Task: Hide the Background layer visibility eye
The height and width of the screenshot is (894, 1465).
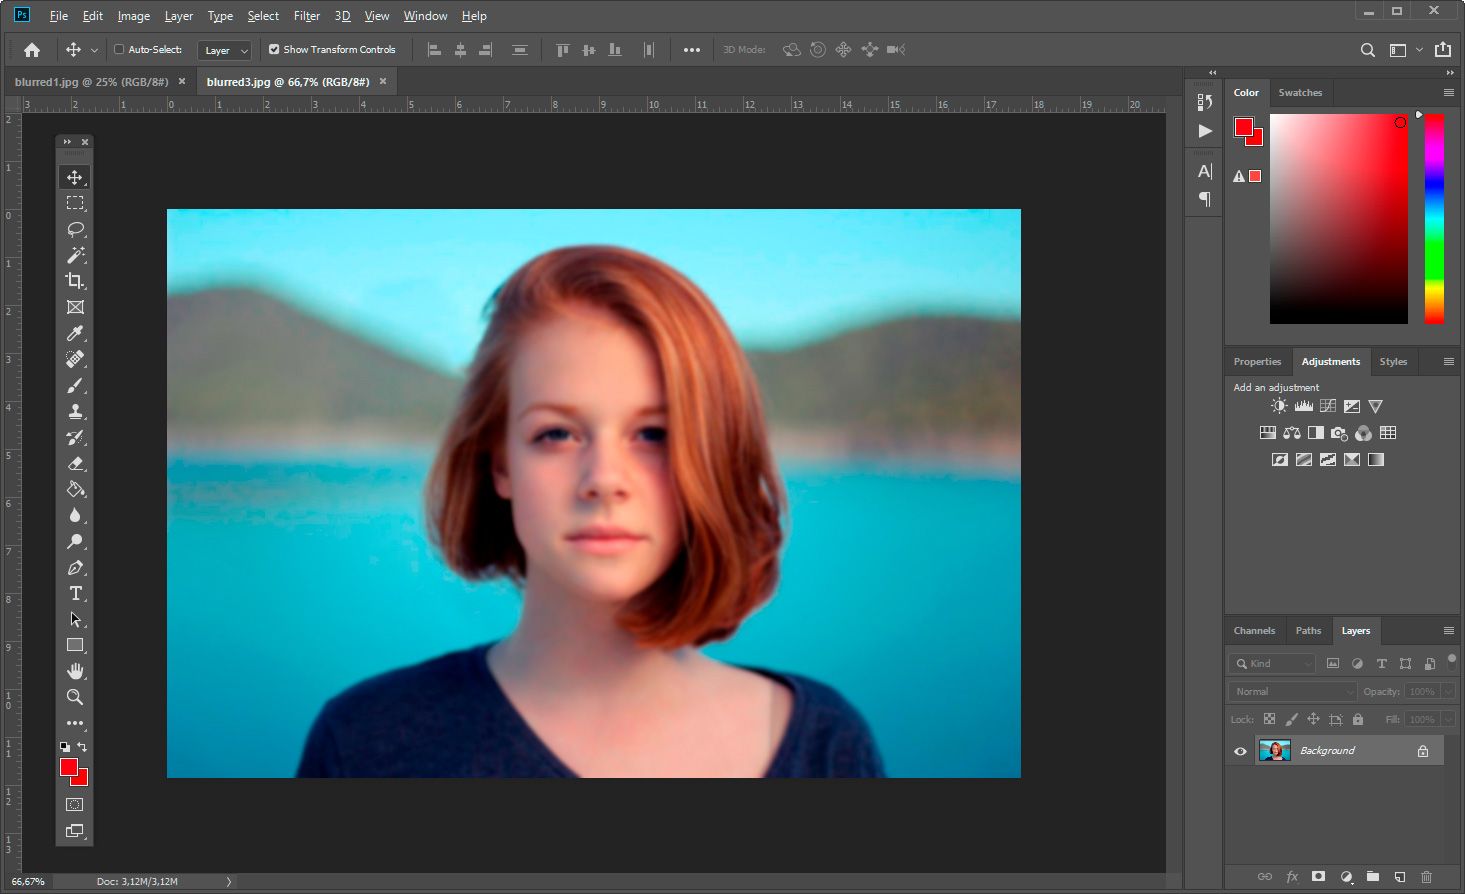Action: (1240, 751)
